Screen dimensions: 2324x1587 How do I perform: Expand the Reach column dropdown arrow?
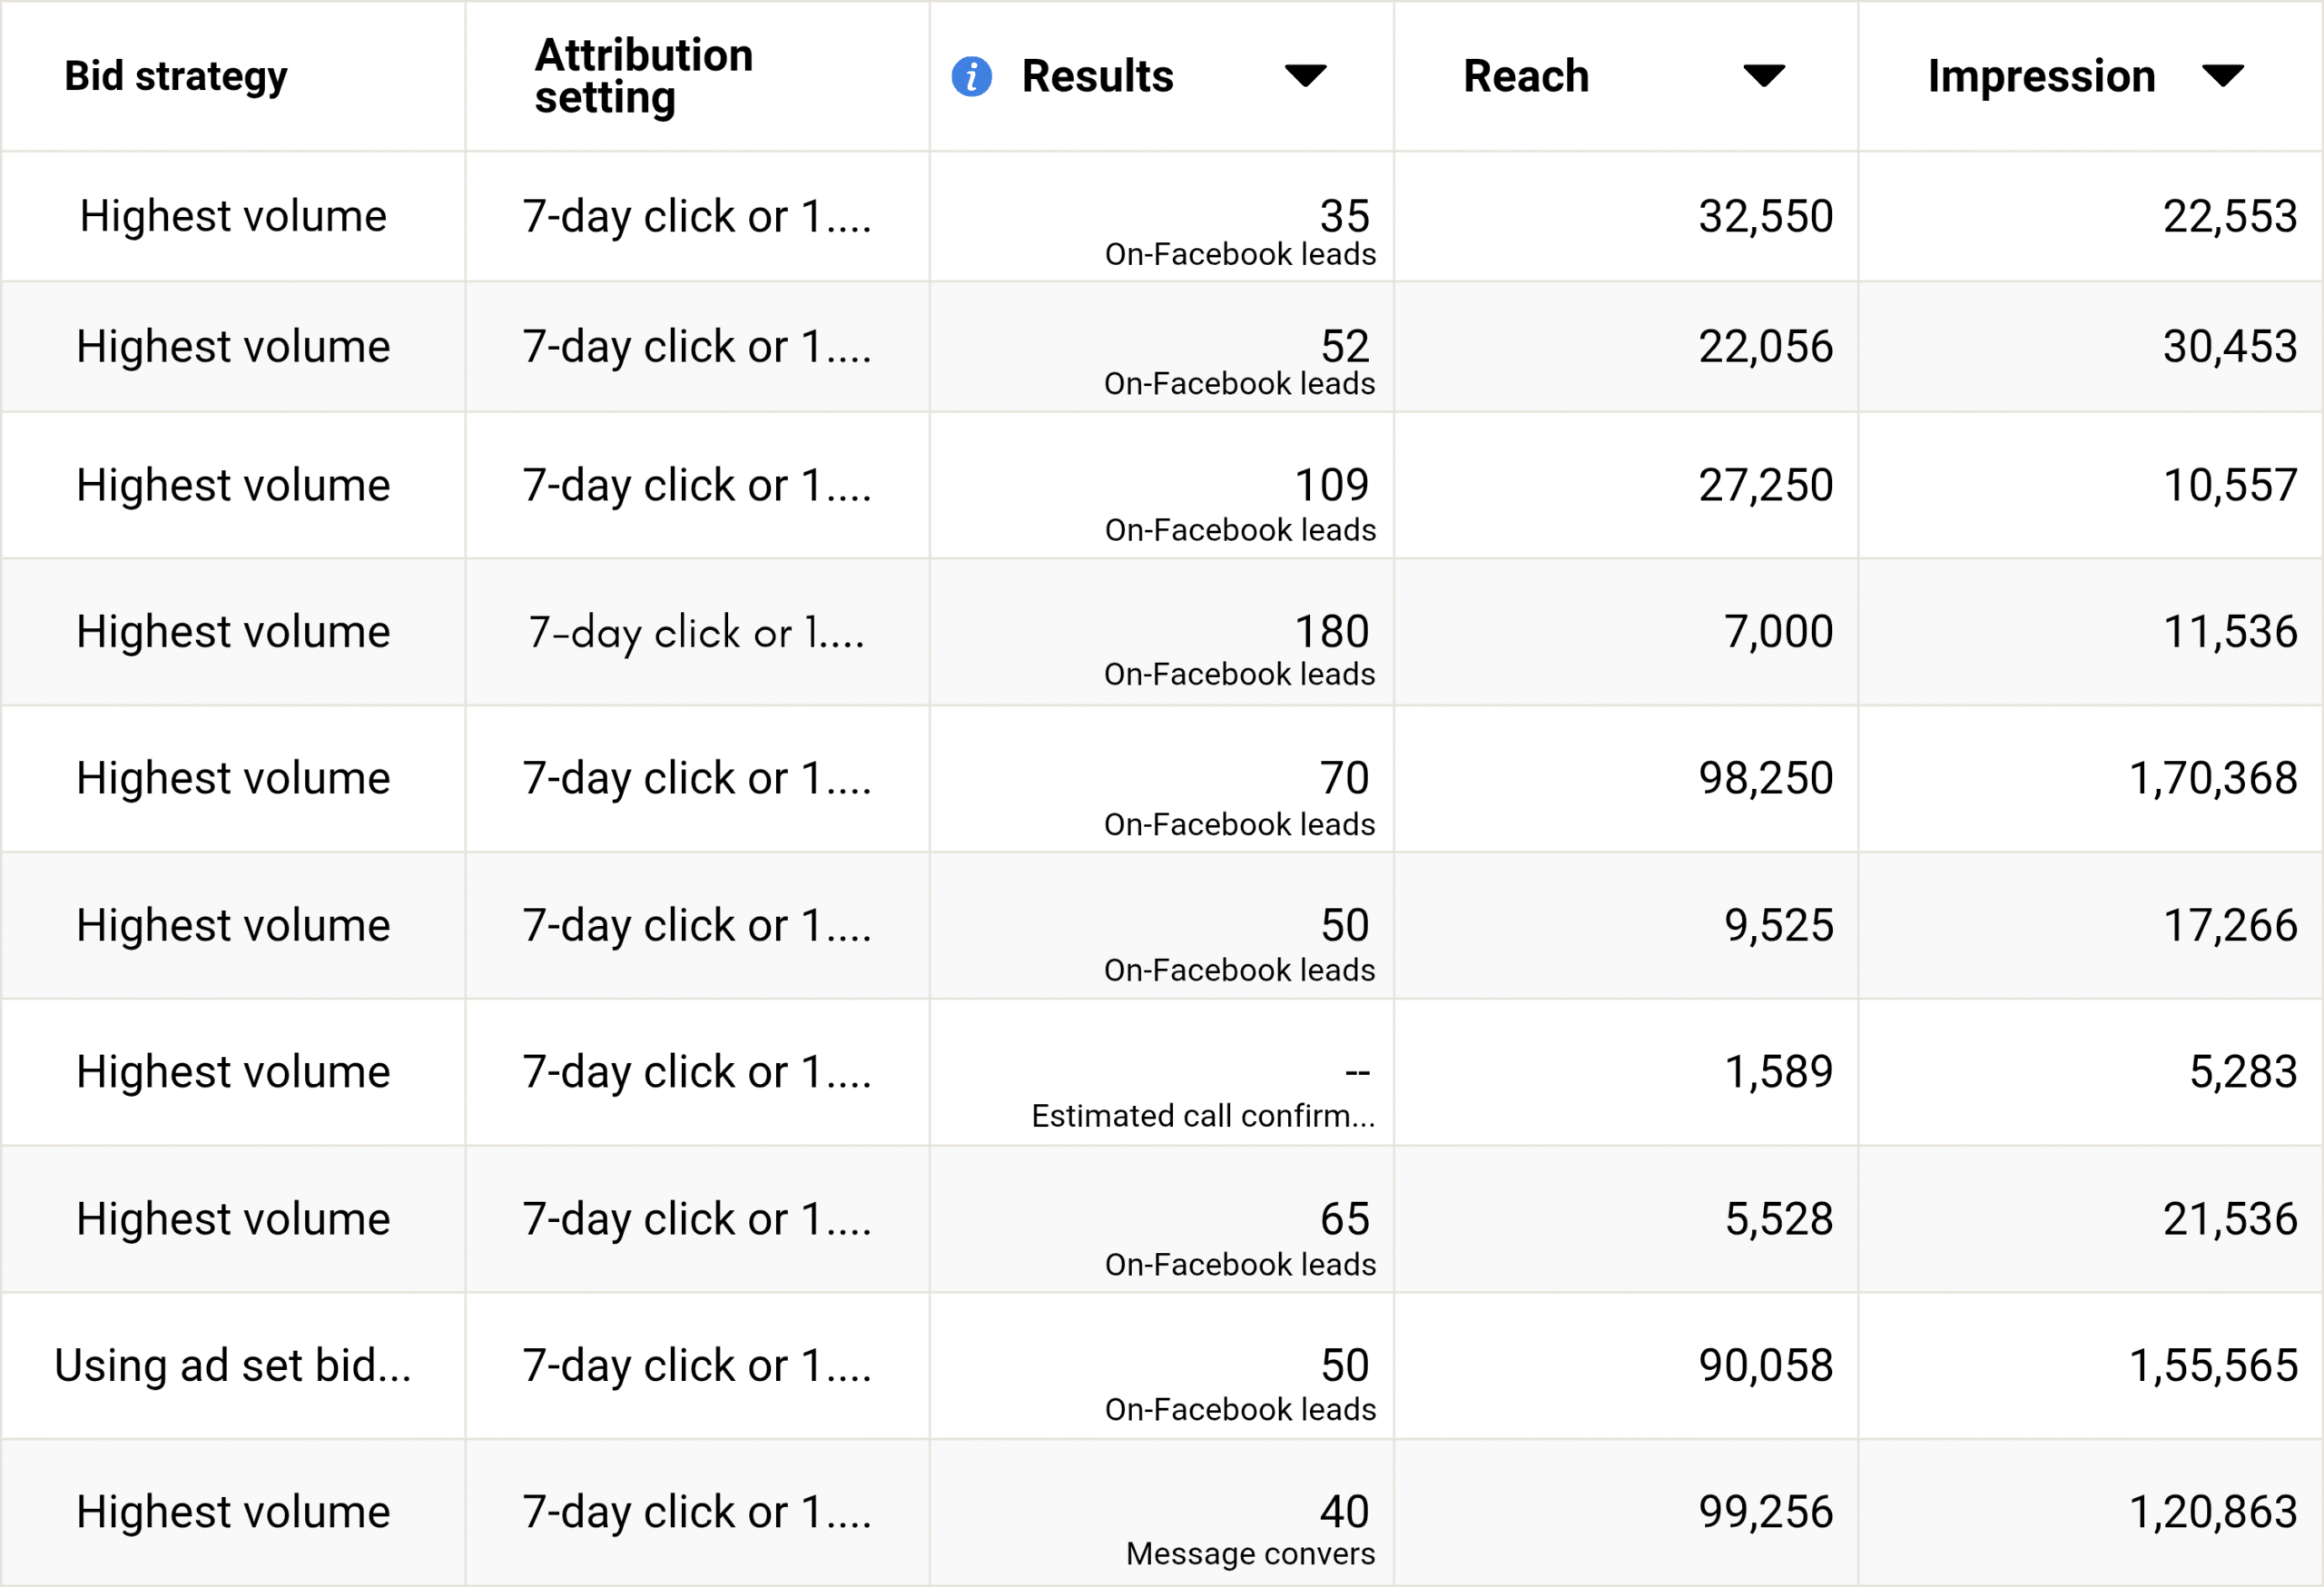pos(1764,76)
